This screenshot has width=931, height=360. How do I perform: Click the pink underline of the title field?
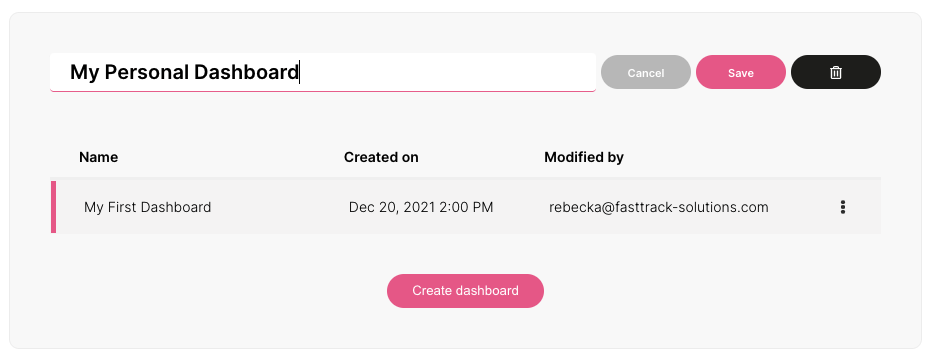coord(322,91)
